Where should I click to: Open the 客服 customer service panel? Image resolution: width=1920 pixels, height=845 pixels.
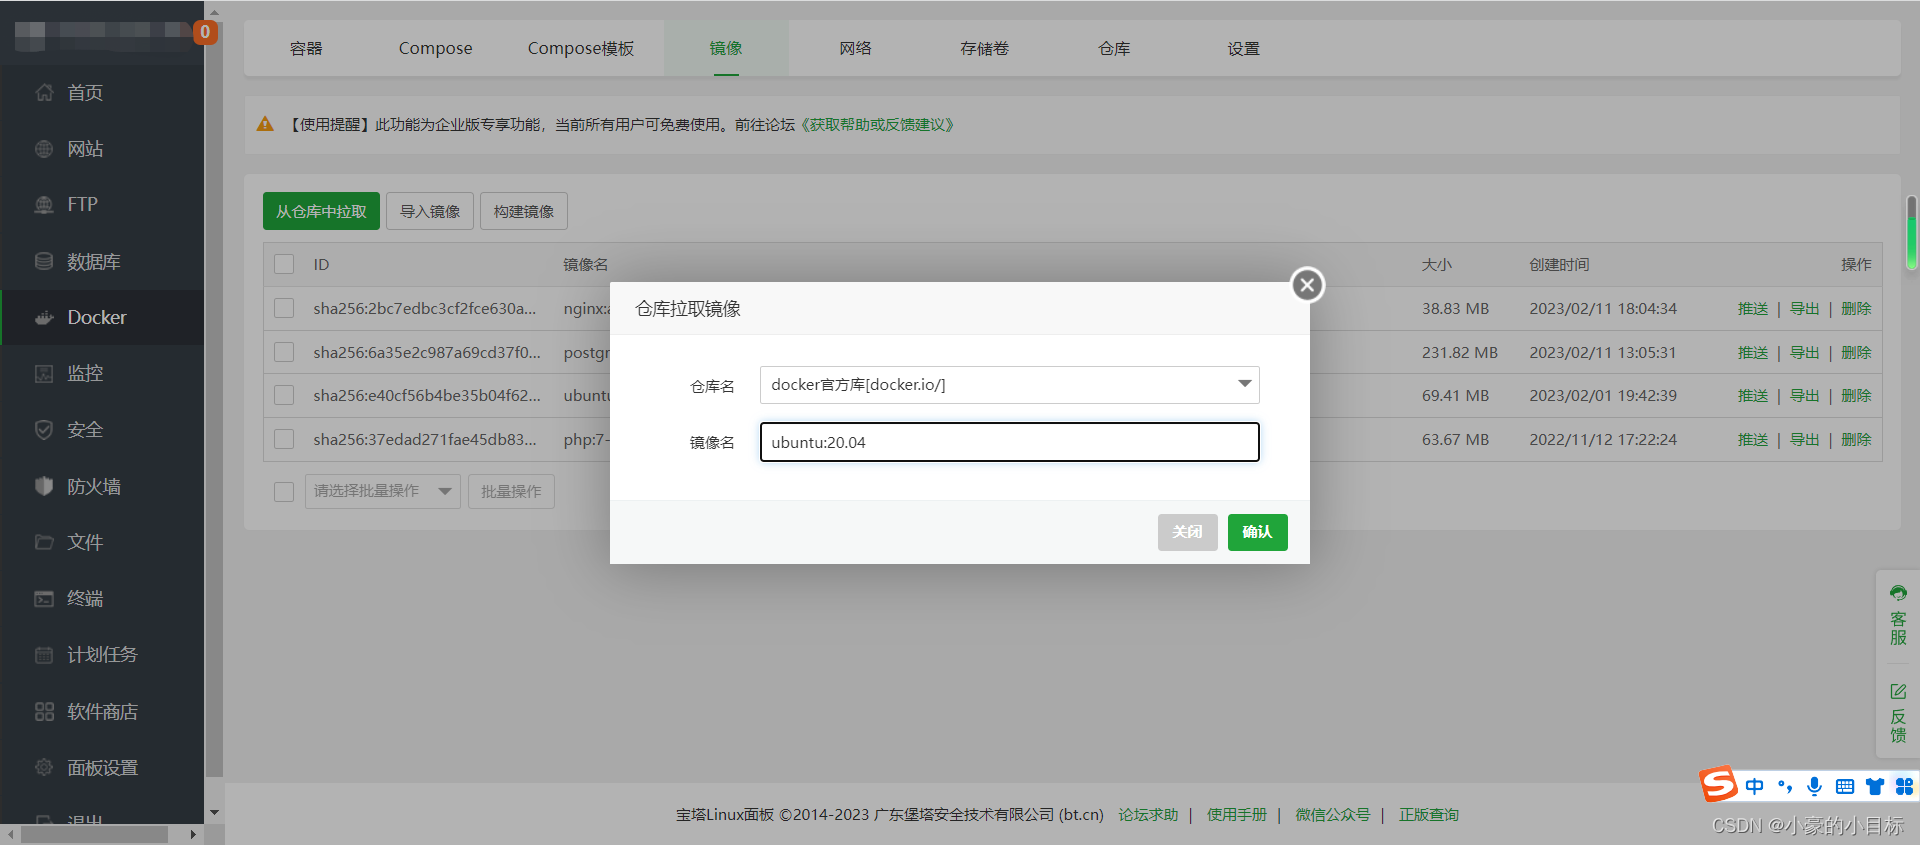pyautogui.click(x=1898, y=614)
